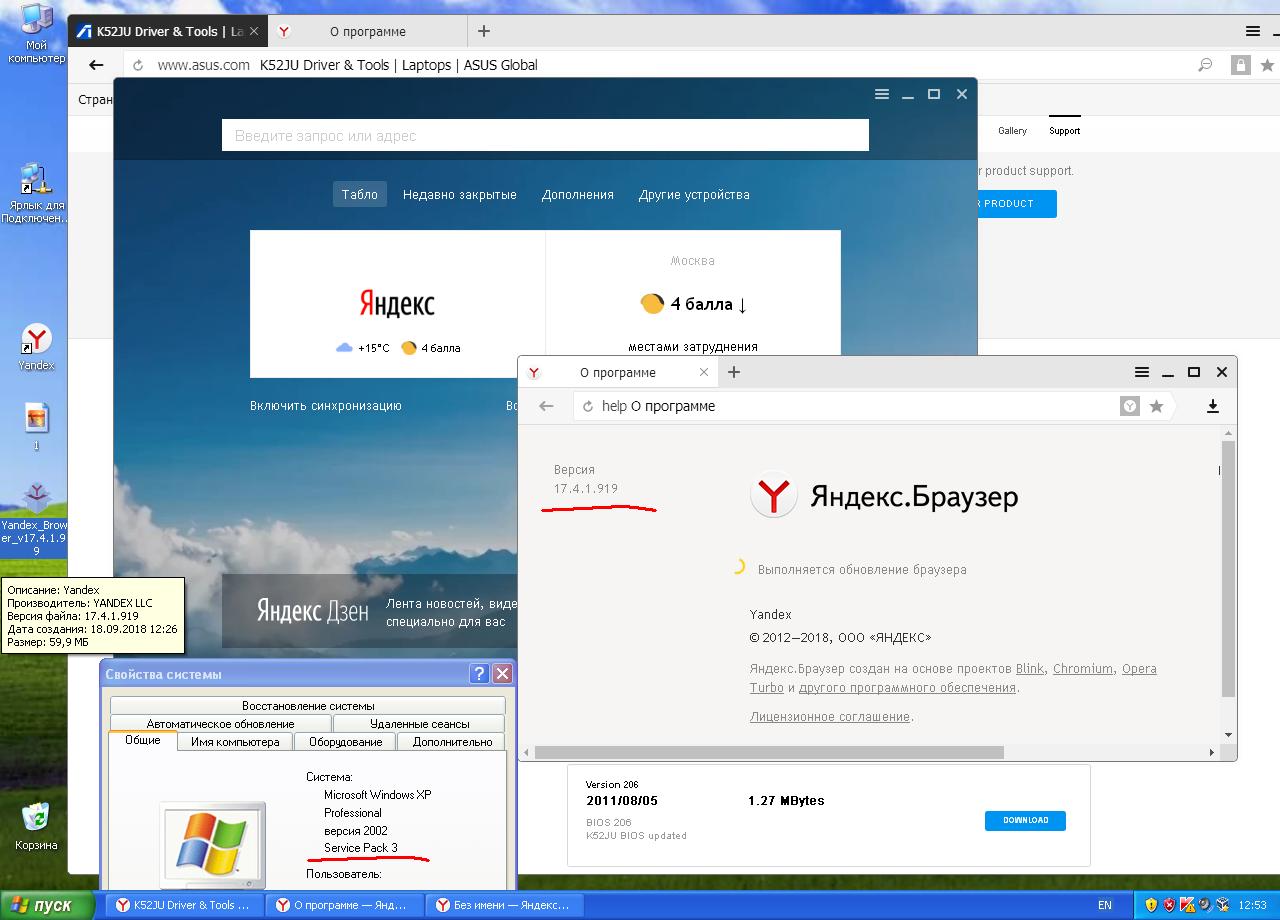Open new tab in the ASUS browser window

484,31
